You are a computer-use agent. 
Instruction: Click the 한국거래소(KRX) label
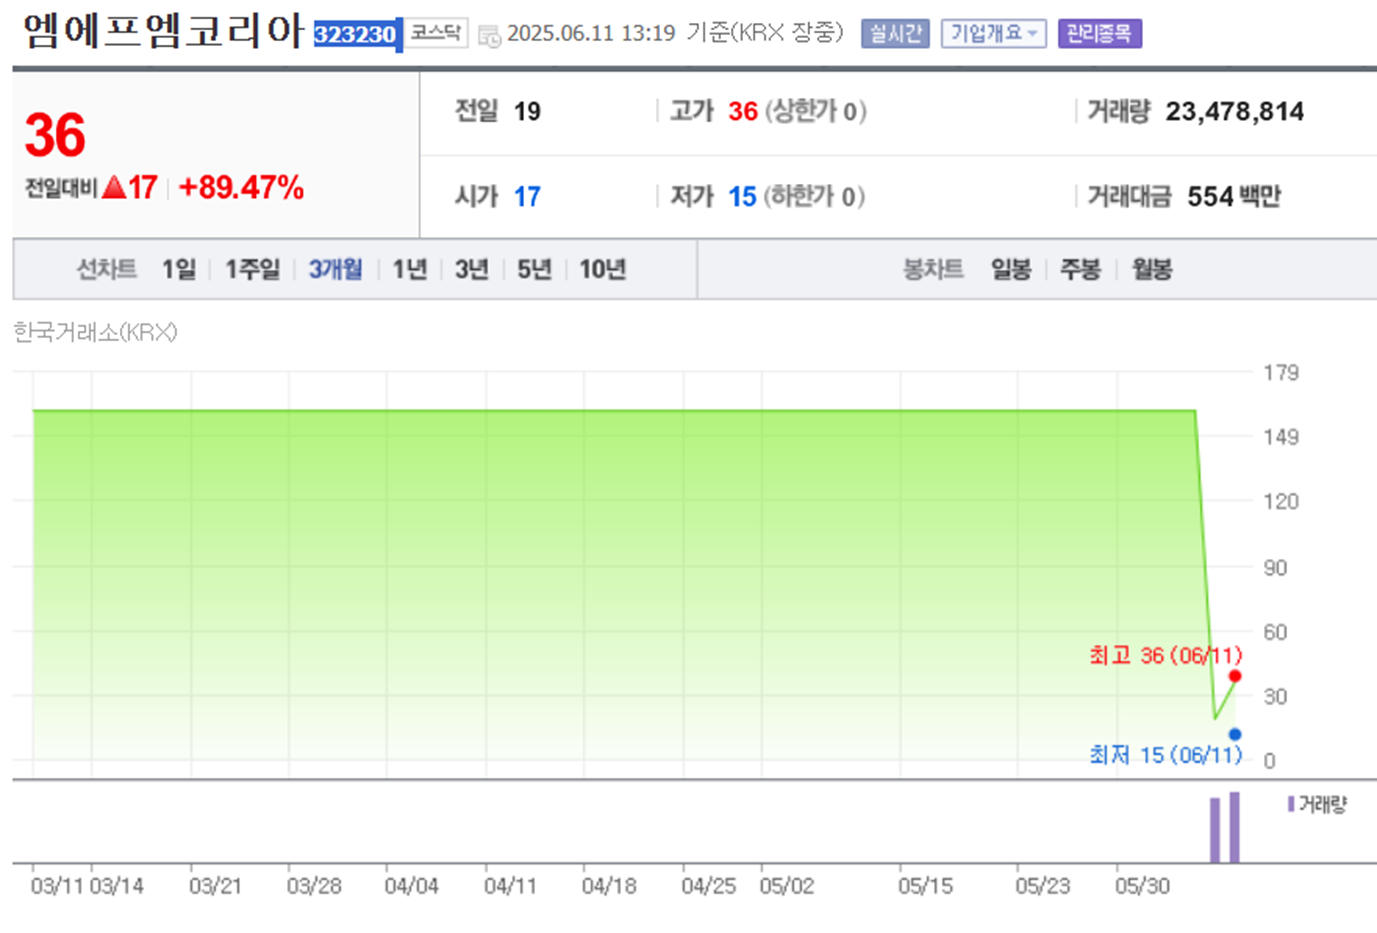95,332
